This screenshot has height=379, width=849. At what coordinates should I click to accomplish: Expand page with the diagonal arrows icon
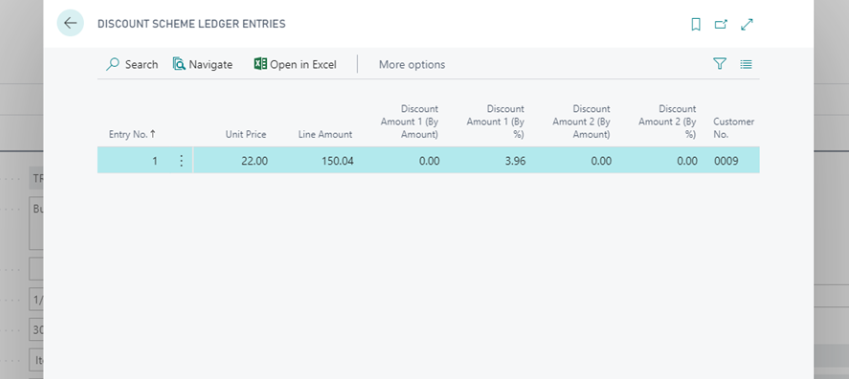pyautogui.click(x=747, y=24)
